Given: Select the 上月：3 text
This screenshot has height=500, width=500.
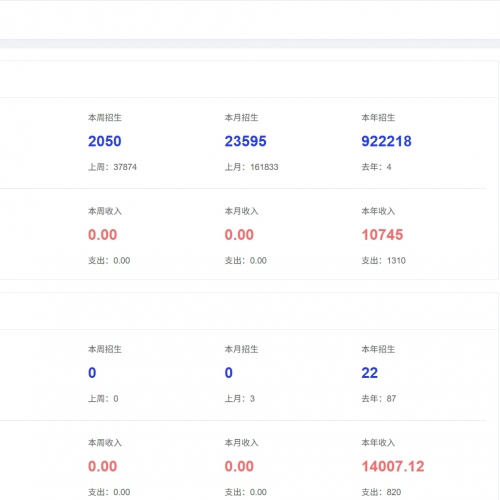Looking at the screenshot, I should (x=240, y=398).
